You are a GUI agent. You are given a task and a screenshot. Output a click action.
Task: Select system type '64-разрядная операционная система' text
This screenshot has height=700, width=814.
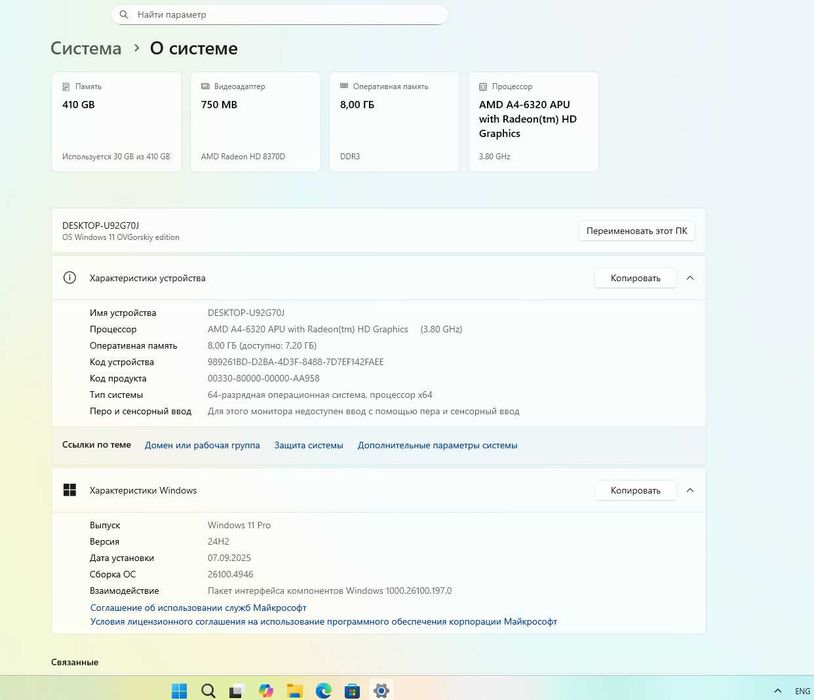click(286, 395)
